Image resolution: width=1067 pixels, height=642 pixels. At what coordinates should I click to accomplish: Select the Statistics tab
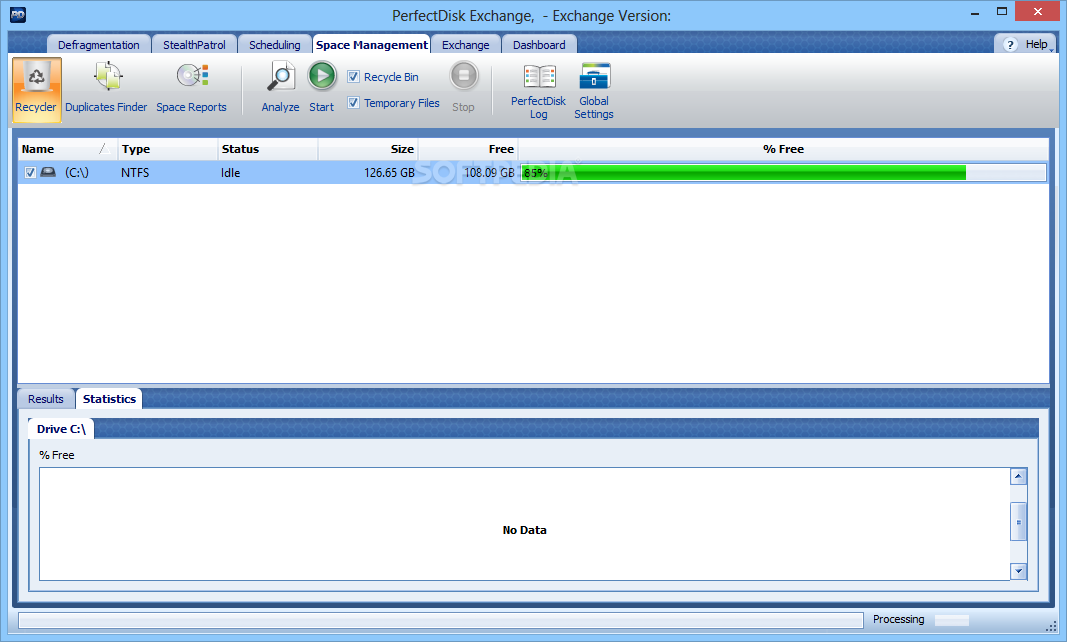pos(109,399)
